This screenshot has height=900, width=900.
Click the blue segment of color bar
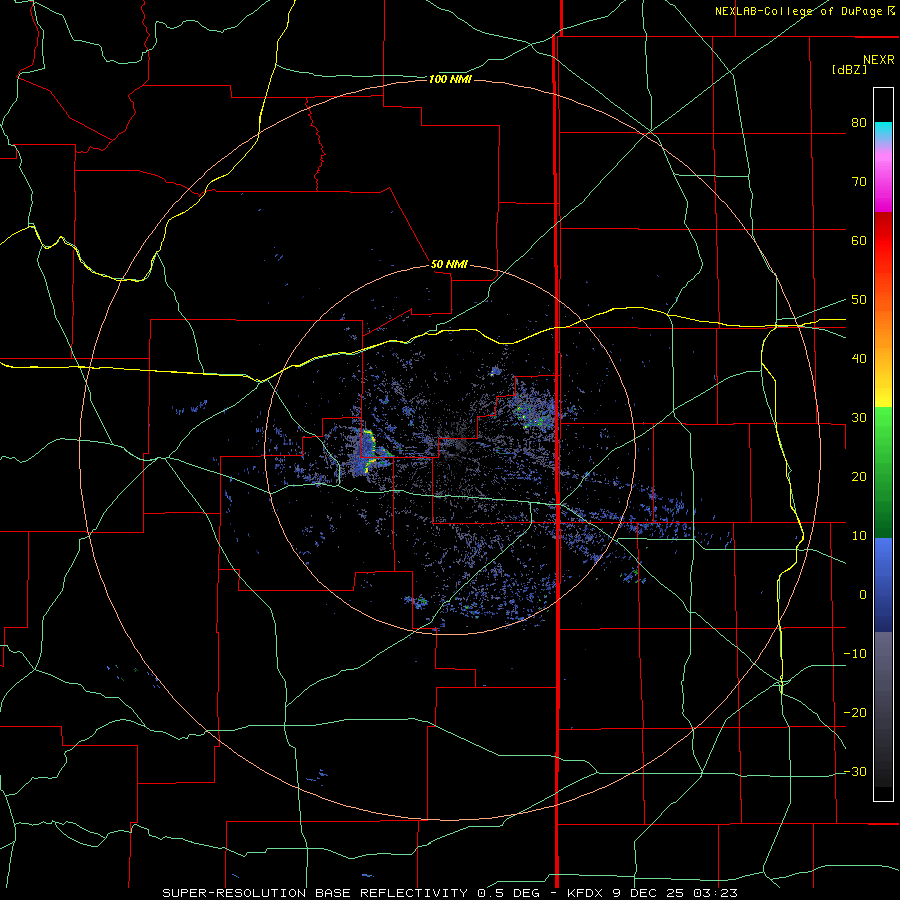883,584
